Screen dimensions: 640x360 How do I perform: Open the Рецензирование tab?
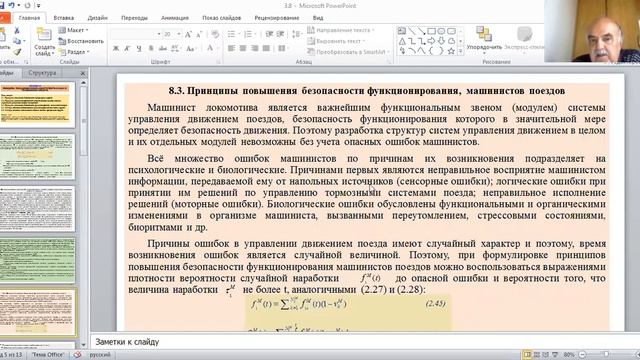[x=277, y=18]
